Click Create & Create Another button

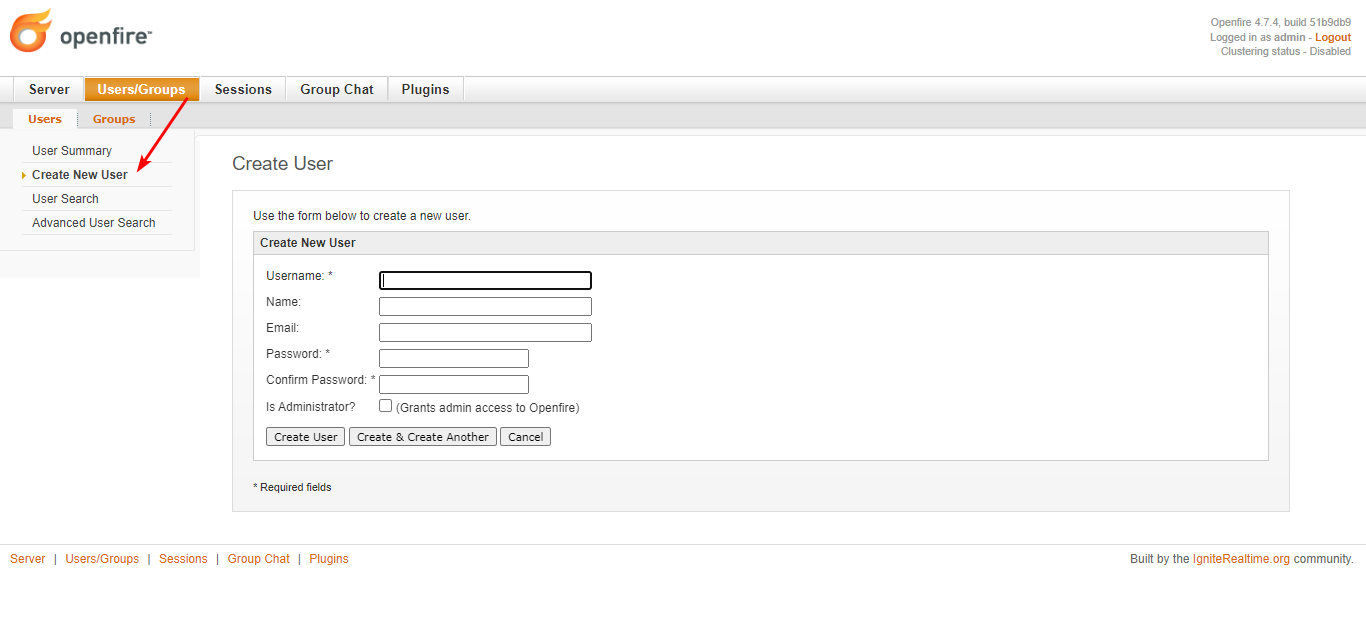click(x=423, y=437)
